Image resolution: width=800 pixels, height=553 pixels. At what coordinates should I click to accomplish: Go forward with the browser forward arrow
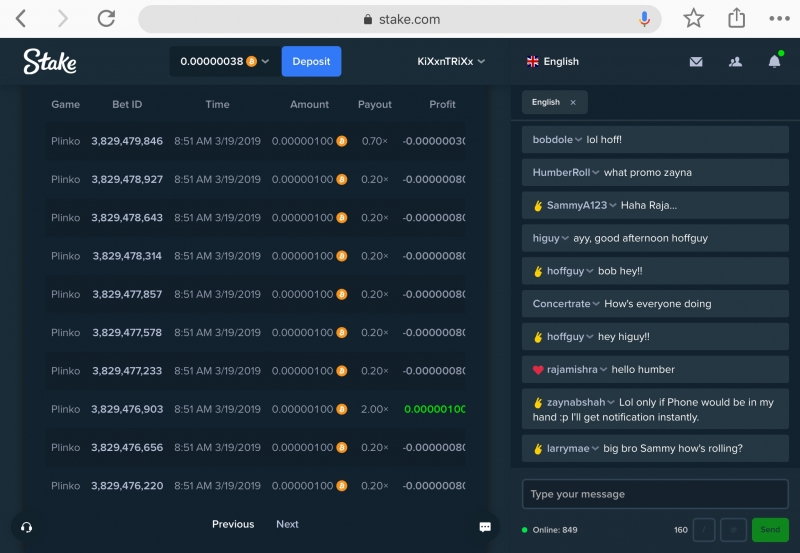point(62,19)
